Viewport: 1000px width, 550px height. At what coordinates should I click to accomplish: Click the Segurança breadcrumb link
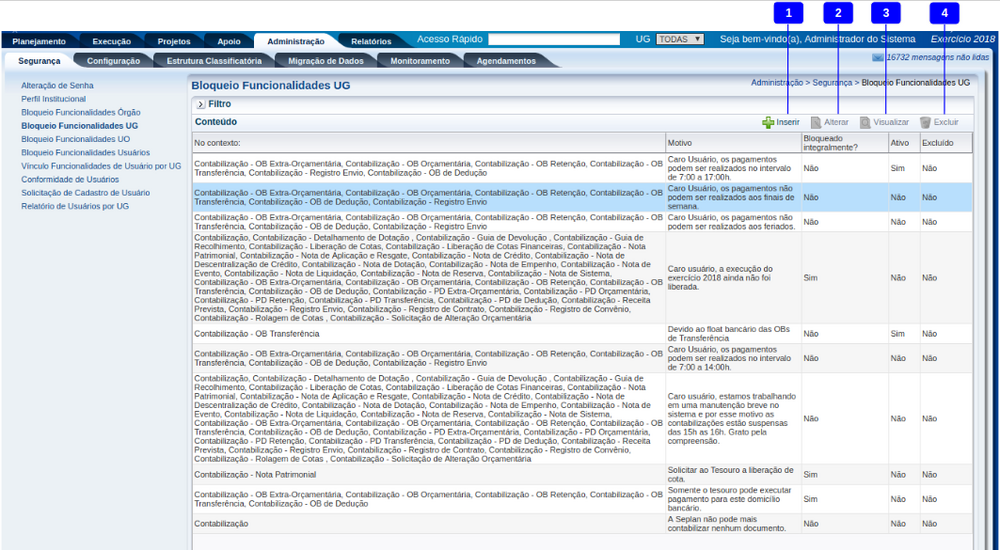(x=832, y=83)
